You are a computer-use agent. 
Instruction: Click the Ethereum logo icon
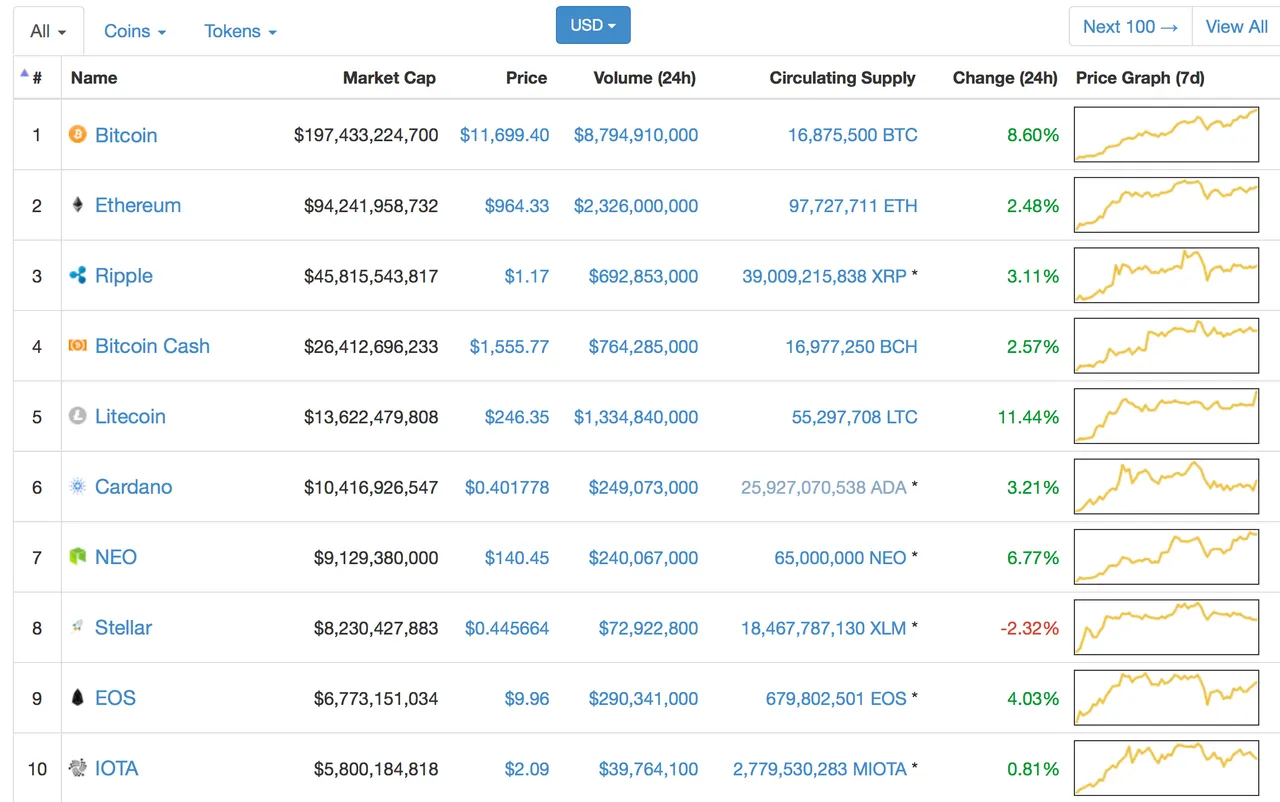pyautogui.click(x=77, y=205)
